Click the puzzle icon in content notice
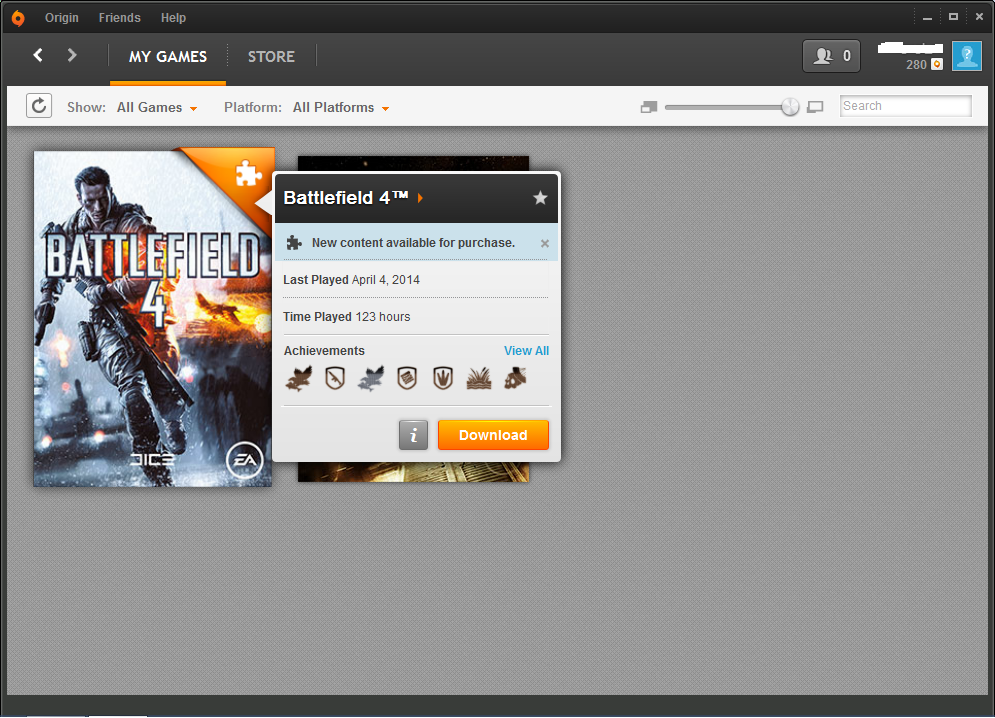 tap(294, 243)
